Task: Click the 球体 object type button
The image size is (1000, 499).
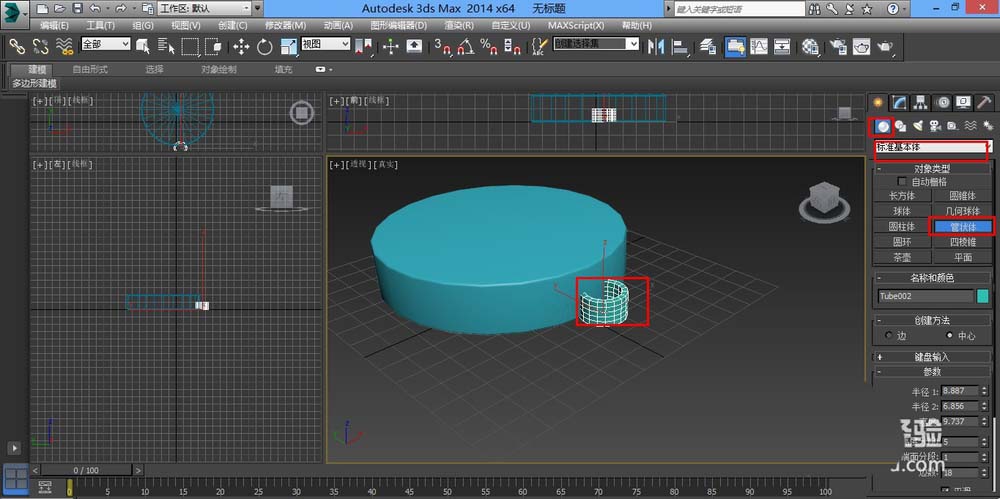Action: [x=902, y=211]
